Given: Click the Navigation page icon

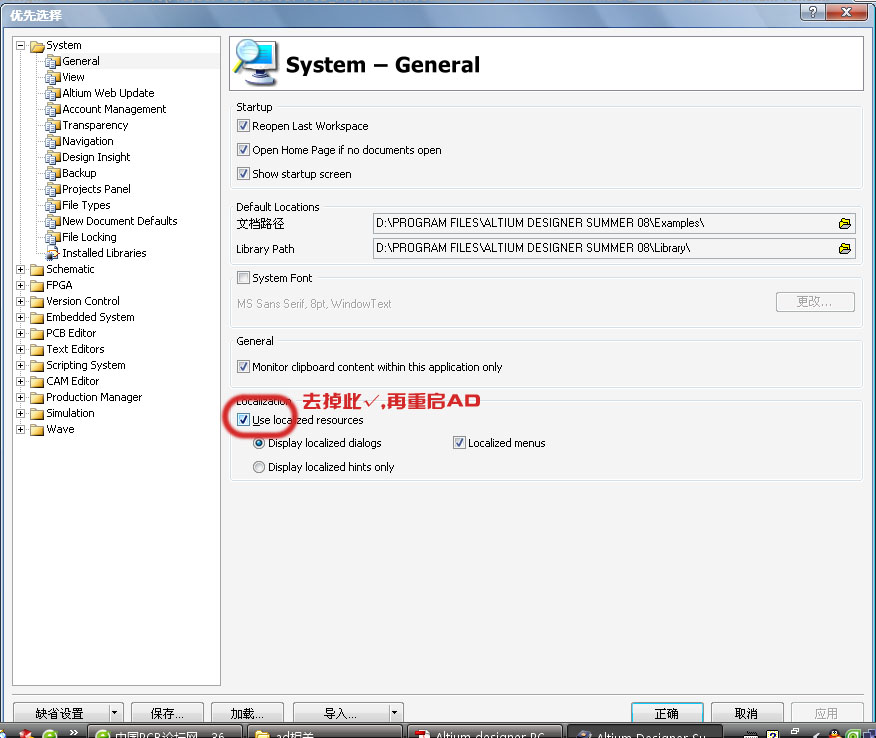Looking at the screenshot, I should pyautogui.click(x=53, y=141).
